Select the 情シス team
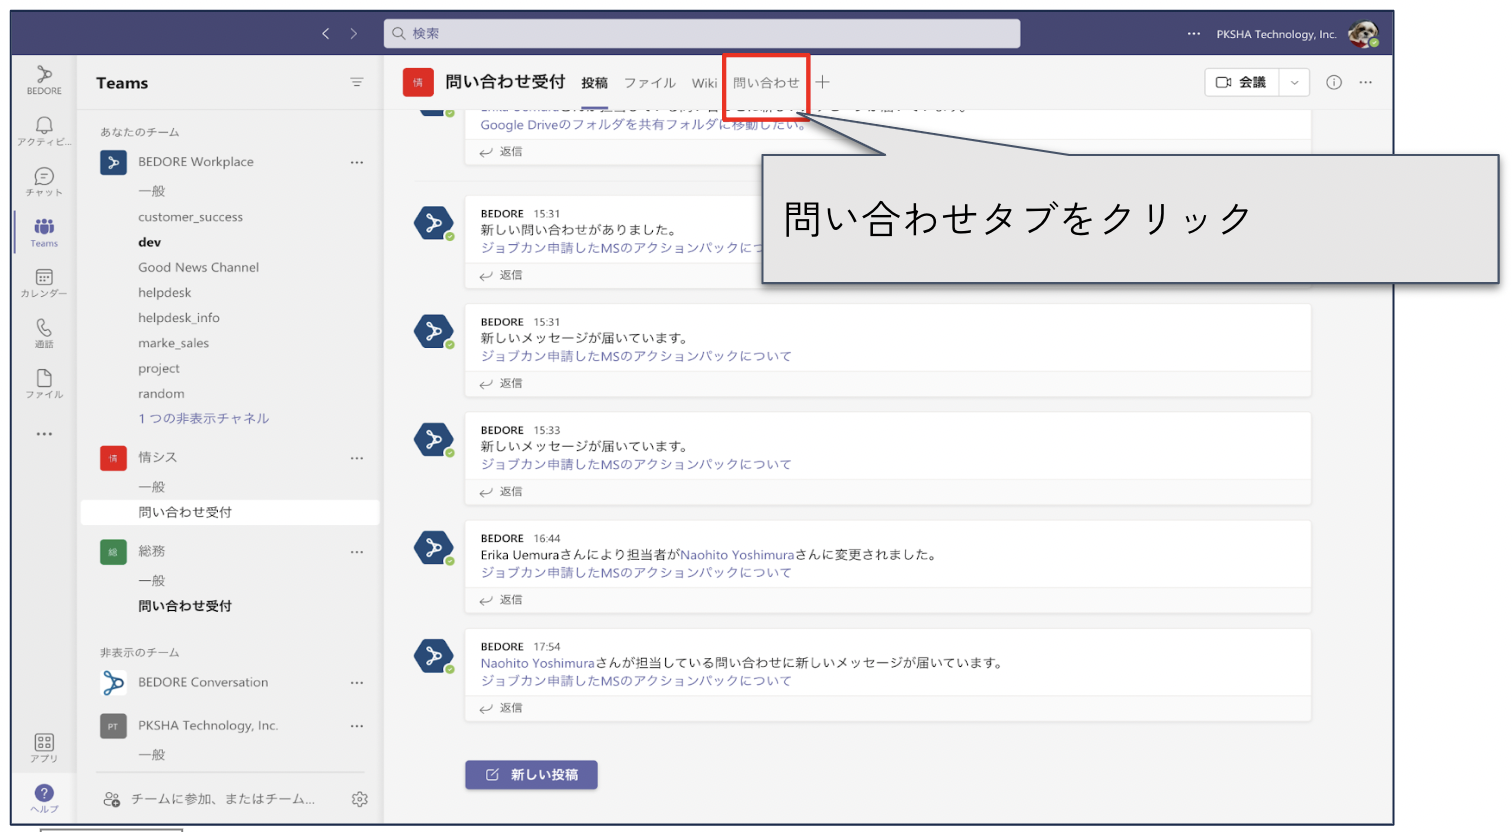This screenshot has height=832, width=1512. pyautogui.click(x=157, y=457)
